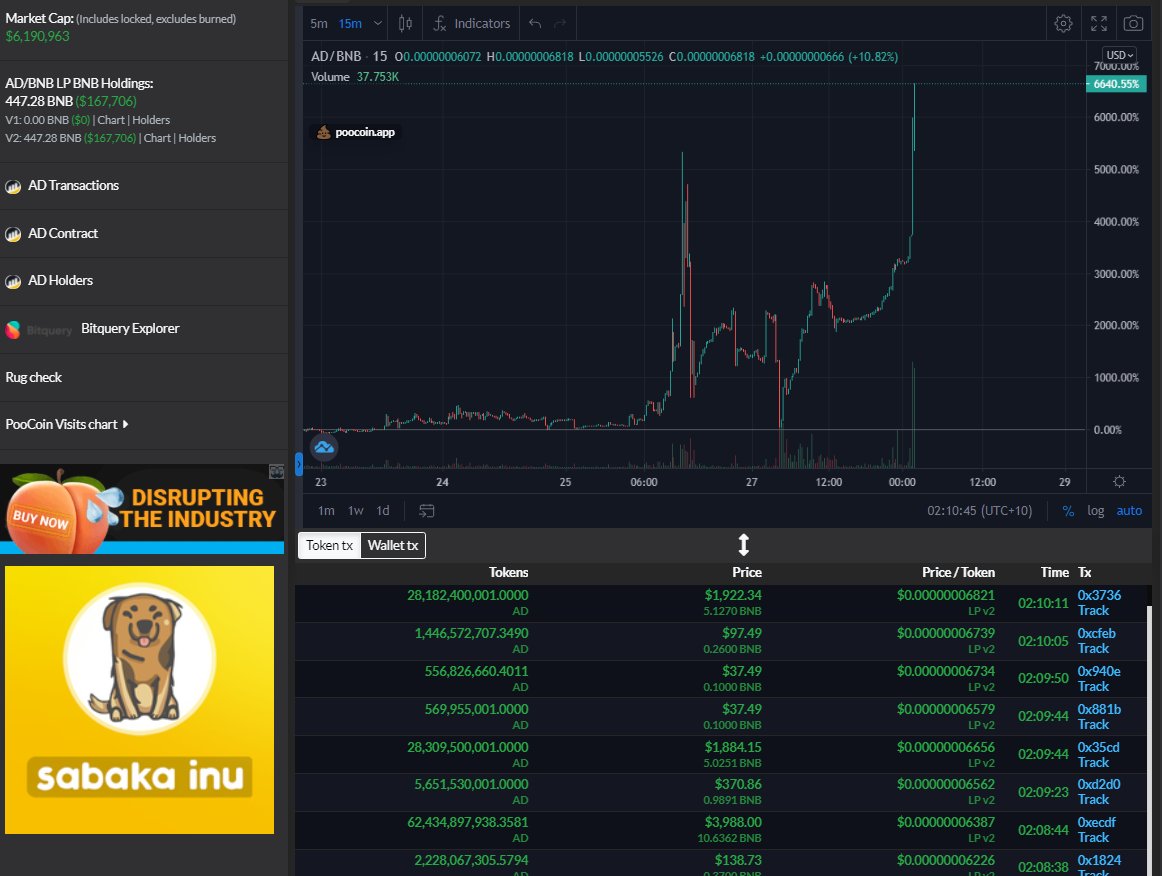Screen dimensions: 1162x876
Task: Track wallet for tx 0x35cd
Action: 1093,763
